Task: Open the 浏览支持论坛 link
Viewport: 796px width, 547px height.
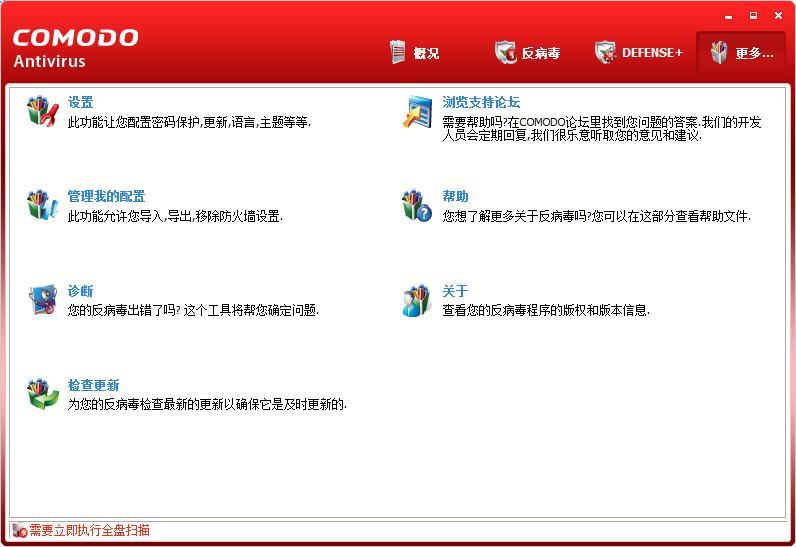Action: tap(481, 102)
